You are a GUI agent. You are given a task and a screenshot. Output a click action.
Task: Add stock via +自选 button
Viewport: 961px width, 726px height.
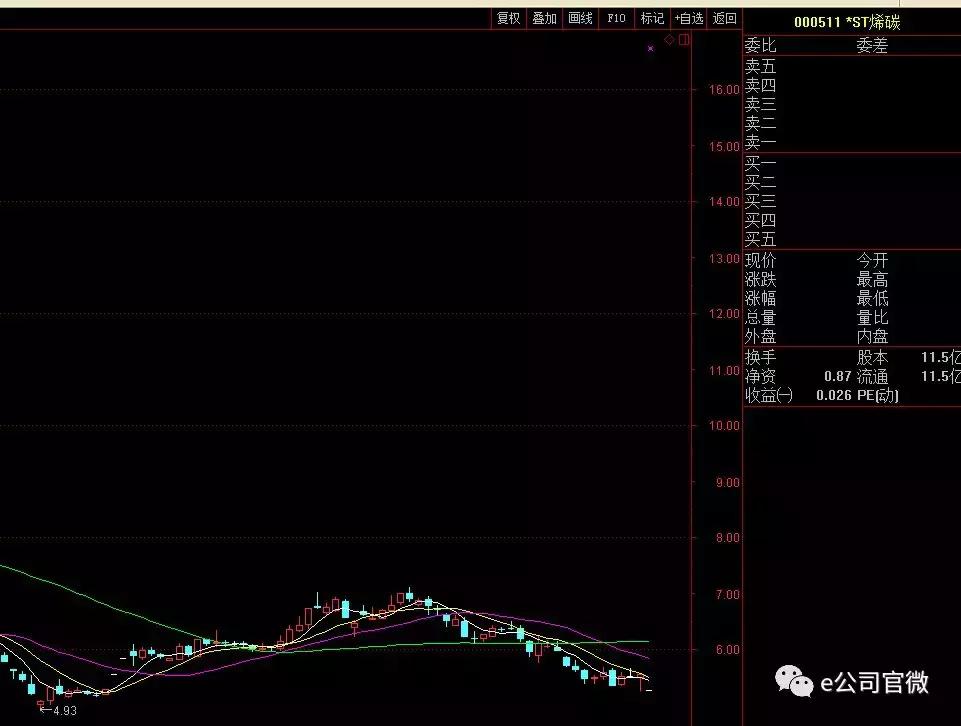pos(688,18)
